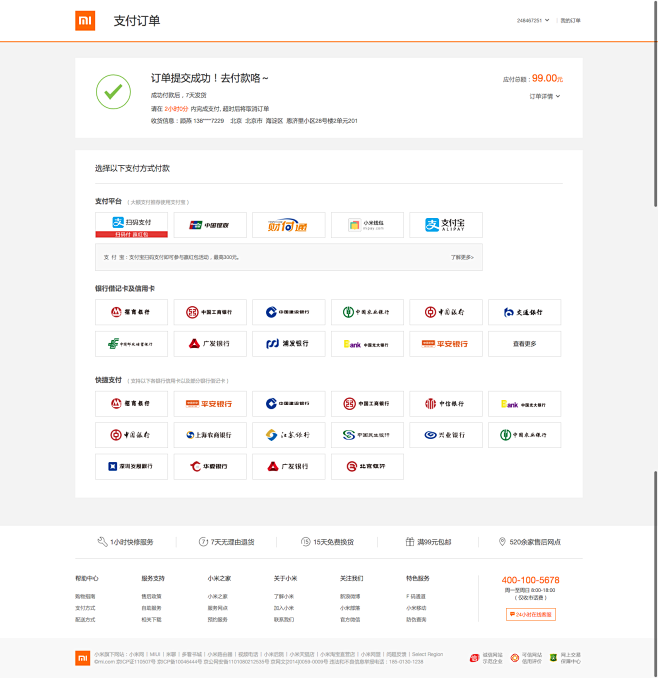
Task: Pick 深圳发展银行 quick pay option
Action: (131, 467)
